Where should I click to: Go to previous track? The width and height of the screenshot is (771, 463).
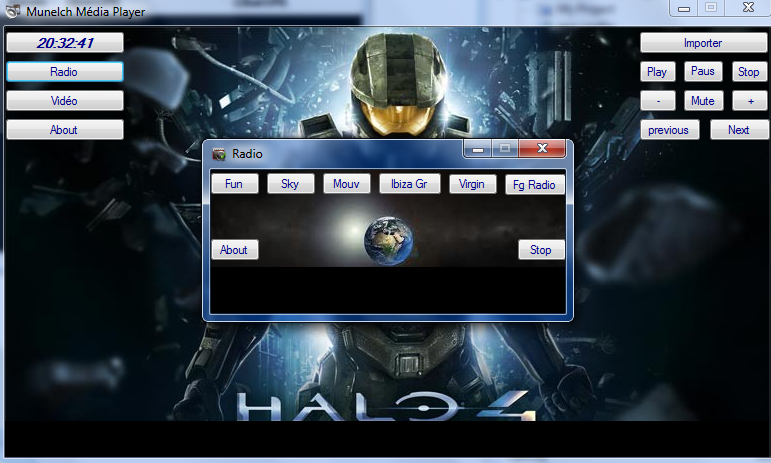669,130
